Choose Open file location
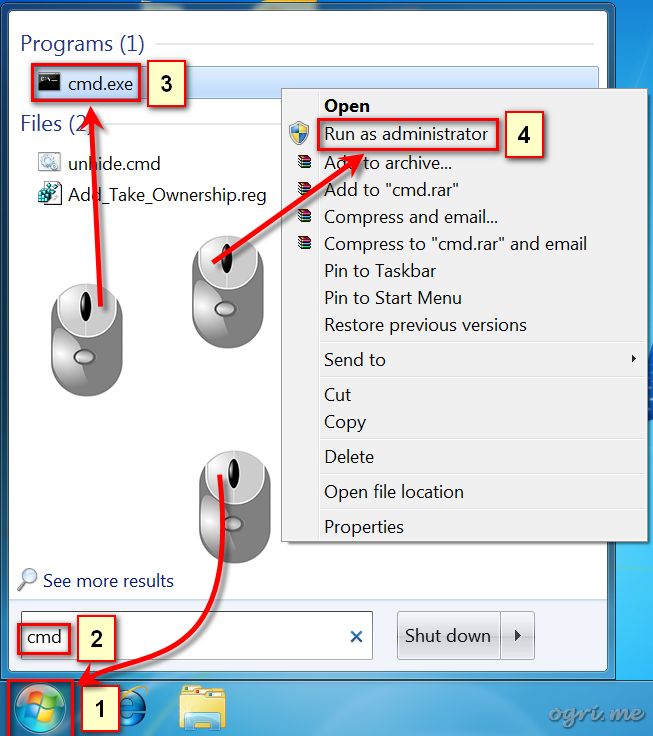The width and height of the screenshot is (653, 736). (394, 492)
